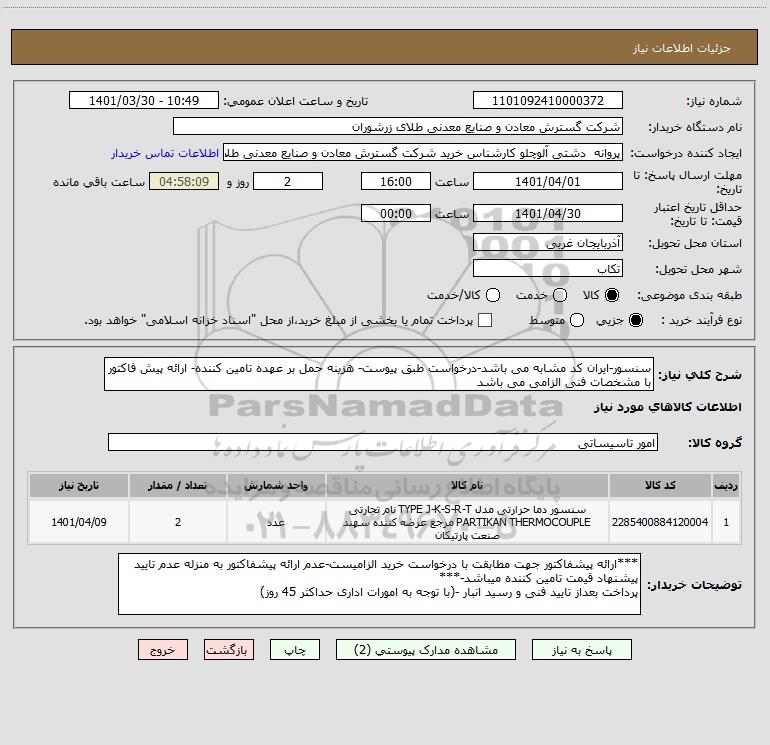Open اطلاعات تماس خریدار link

pos(165,153)
